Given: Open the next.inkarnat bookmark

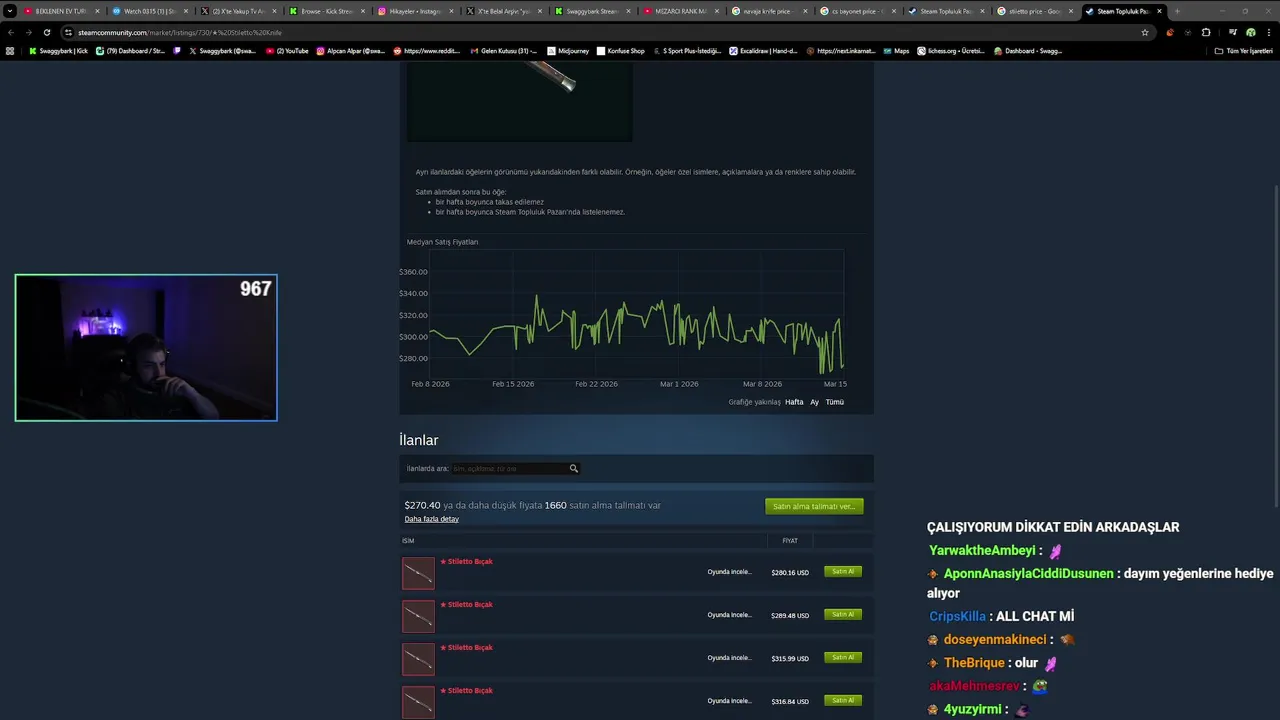Looking at the screenshot, I should pos(841,51).
